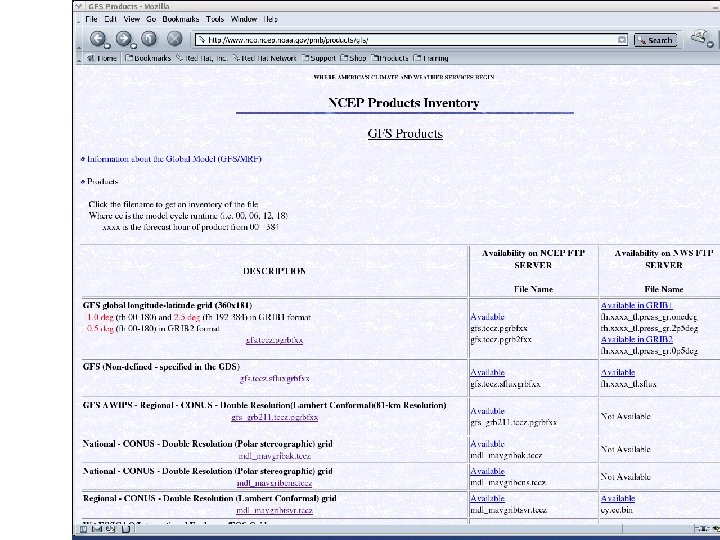Go back with the Back arrow button
Viewport: 720px width, 540px height.
click(x=97, y=39)
